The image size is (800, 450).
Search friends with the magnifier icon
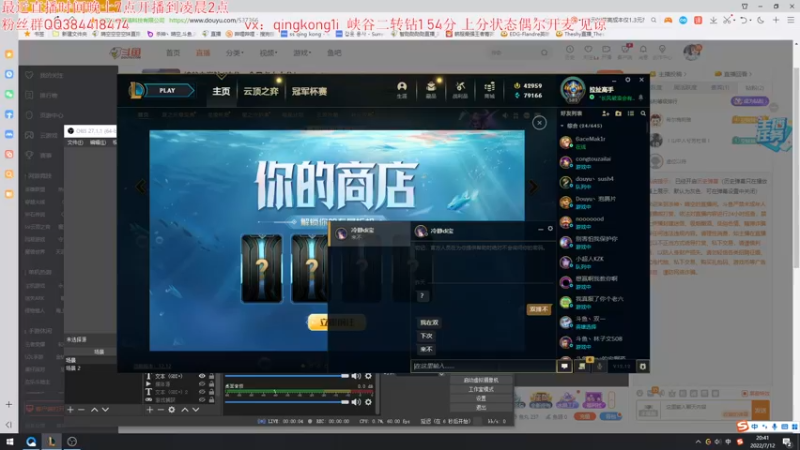click(x=643, y=113)
